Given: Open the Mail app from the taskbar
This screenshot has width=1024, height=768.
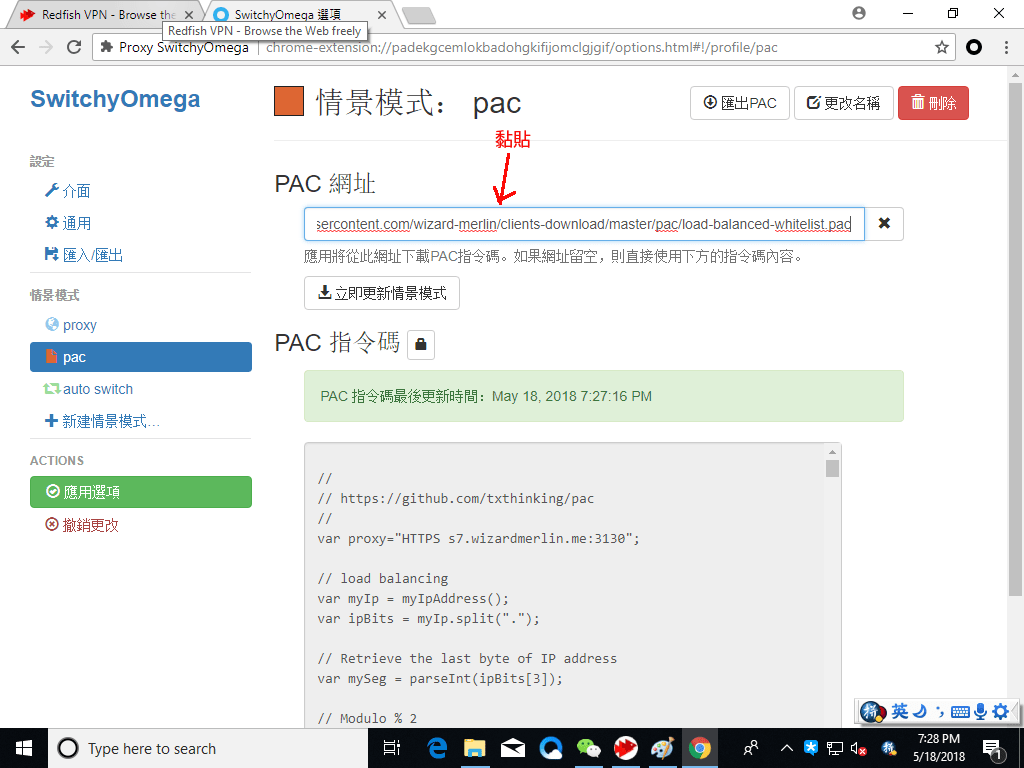Looking at the screenshot, I should (x=513, y=748).
